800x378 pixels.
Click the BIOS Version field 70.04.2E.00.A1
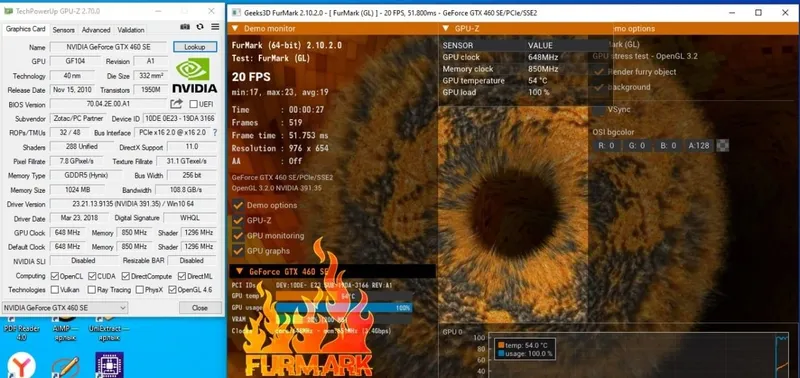108,104
